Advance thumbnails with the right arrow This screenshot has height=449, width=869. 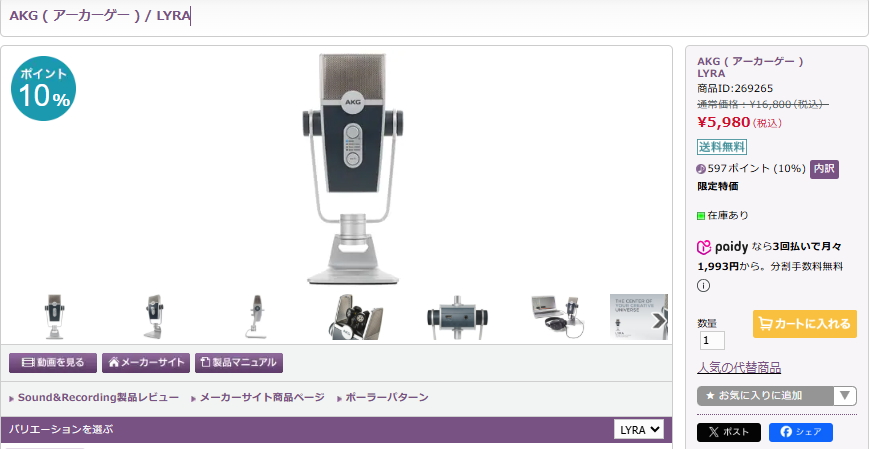pos(659,320)
